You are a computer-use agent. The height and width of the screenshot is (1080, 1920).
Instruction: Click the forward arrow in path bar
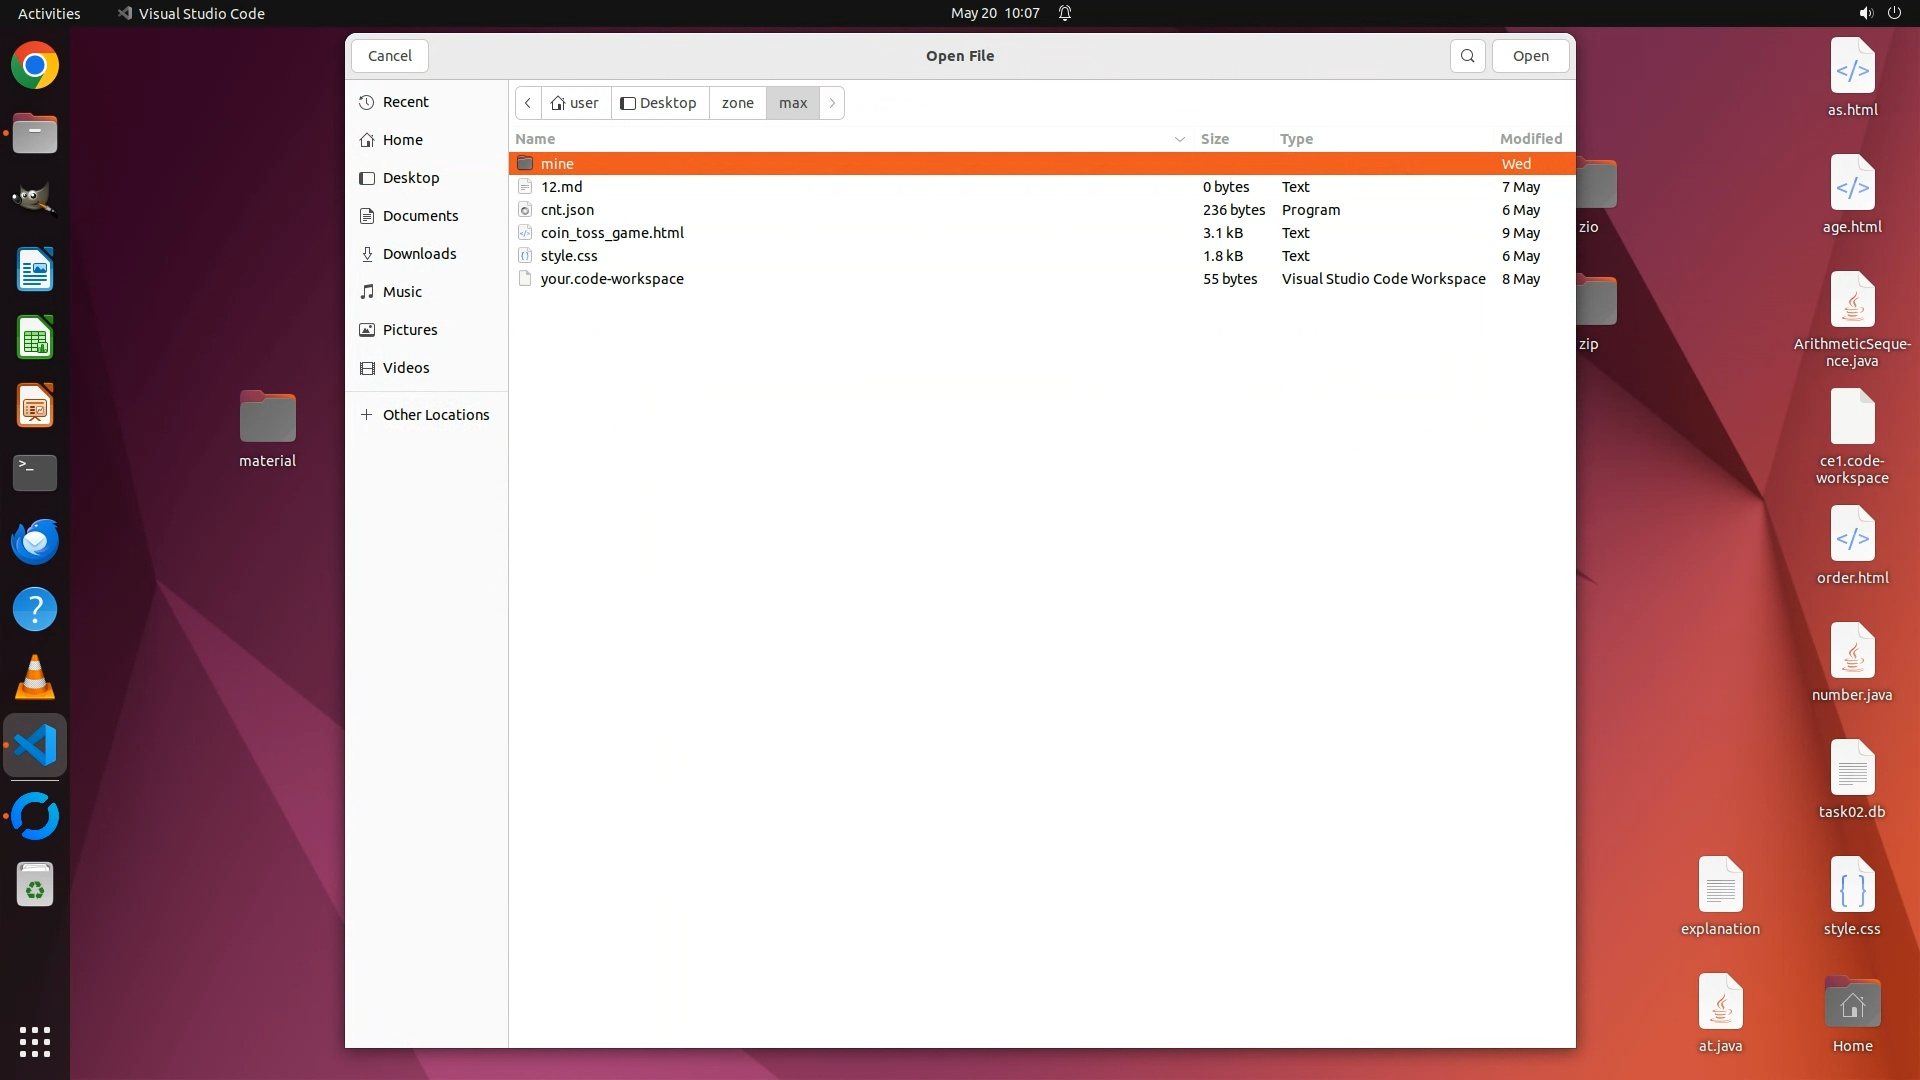832,103
